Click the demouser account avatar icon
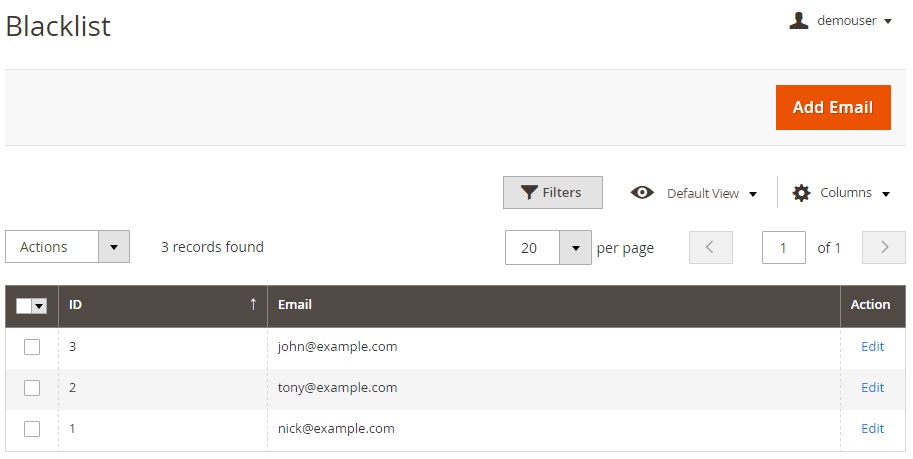Screen dimensions: 913x459 pos(798,21)
